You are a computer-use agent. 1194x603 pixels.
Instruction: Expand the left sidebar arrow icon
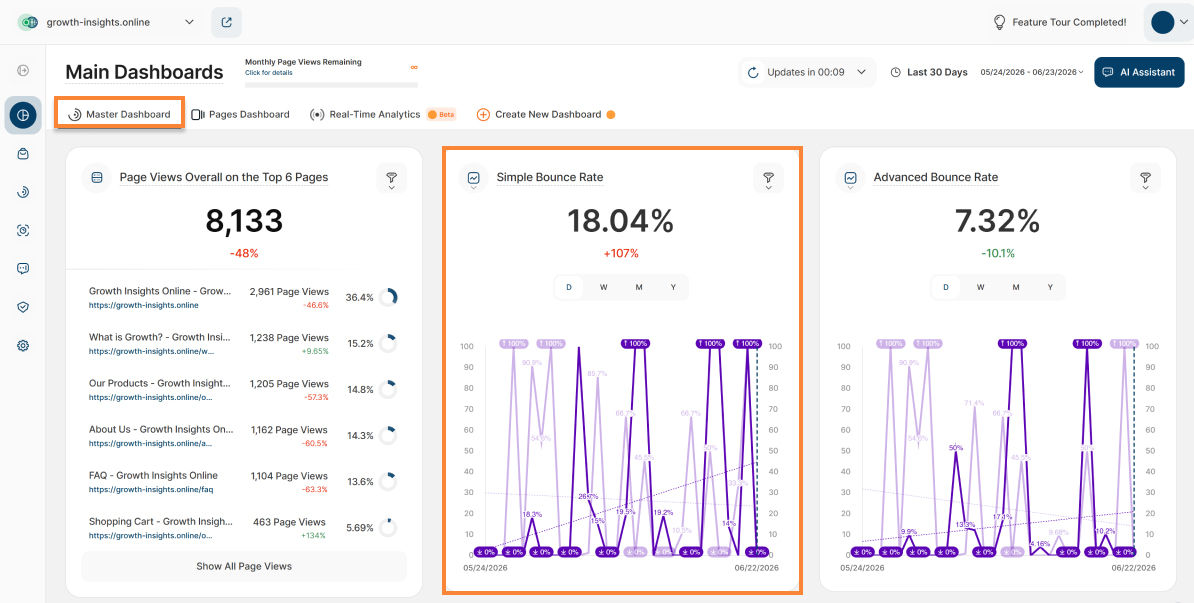pyautogui.click(x=23, y=71)
